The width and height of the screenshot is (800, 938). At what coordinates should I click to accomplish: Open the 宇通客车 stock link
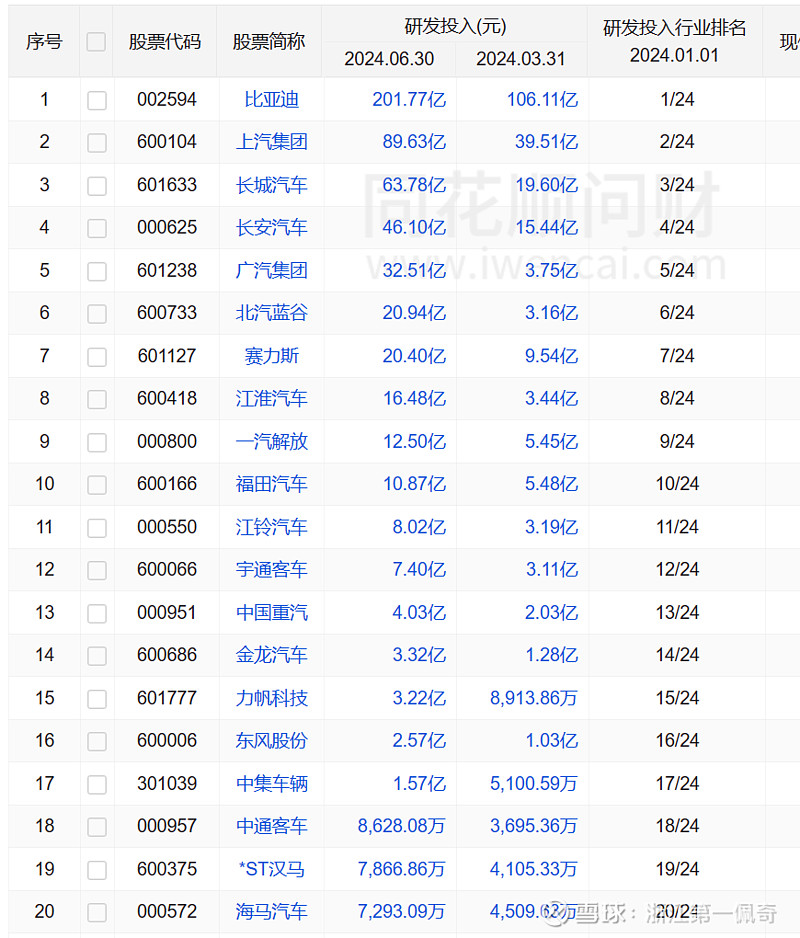tap(272, 570)
